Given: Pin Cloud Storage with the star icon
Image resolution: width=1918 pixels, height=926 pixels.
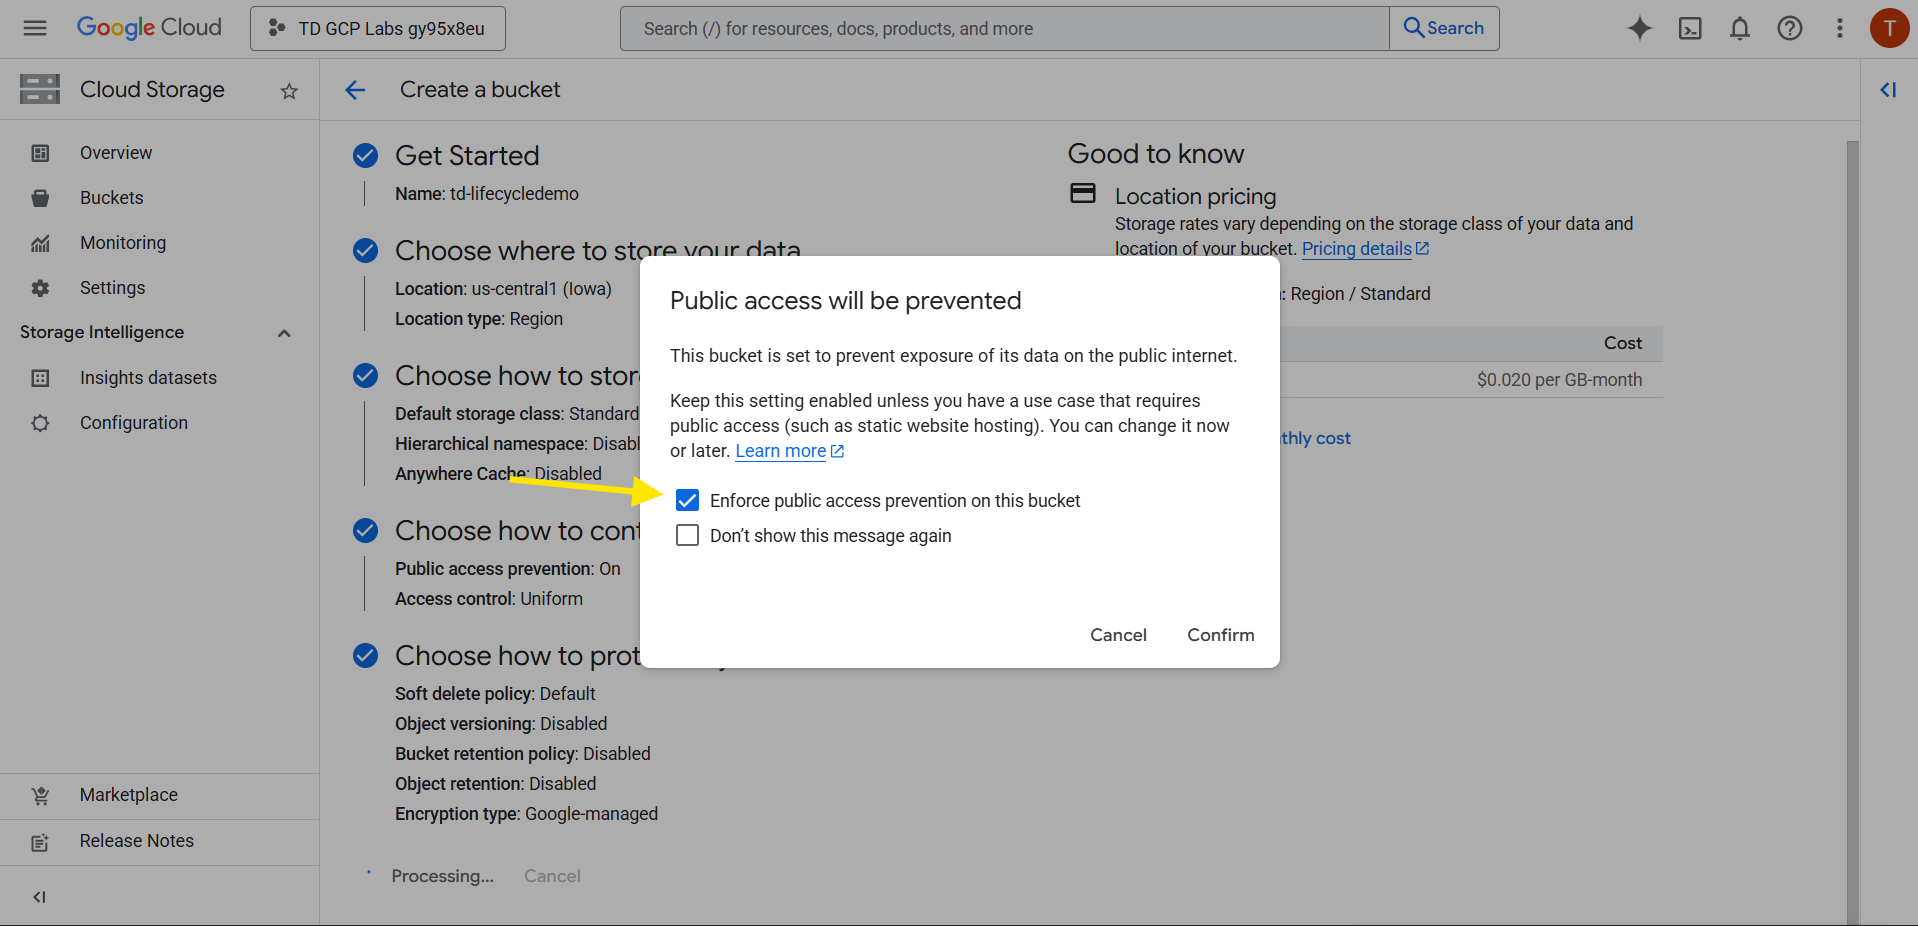Looking at the screenshot, I should coord(289,91).
